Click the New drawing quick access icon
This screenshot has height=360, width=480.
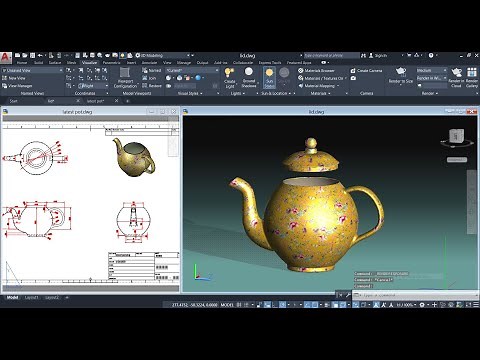18,55
